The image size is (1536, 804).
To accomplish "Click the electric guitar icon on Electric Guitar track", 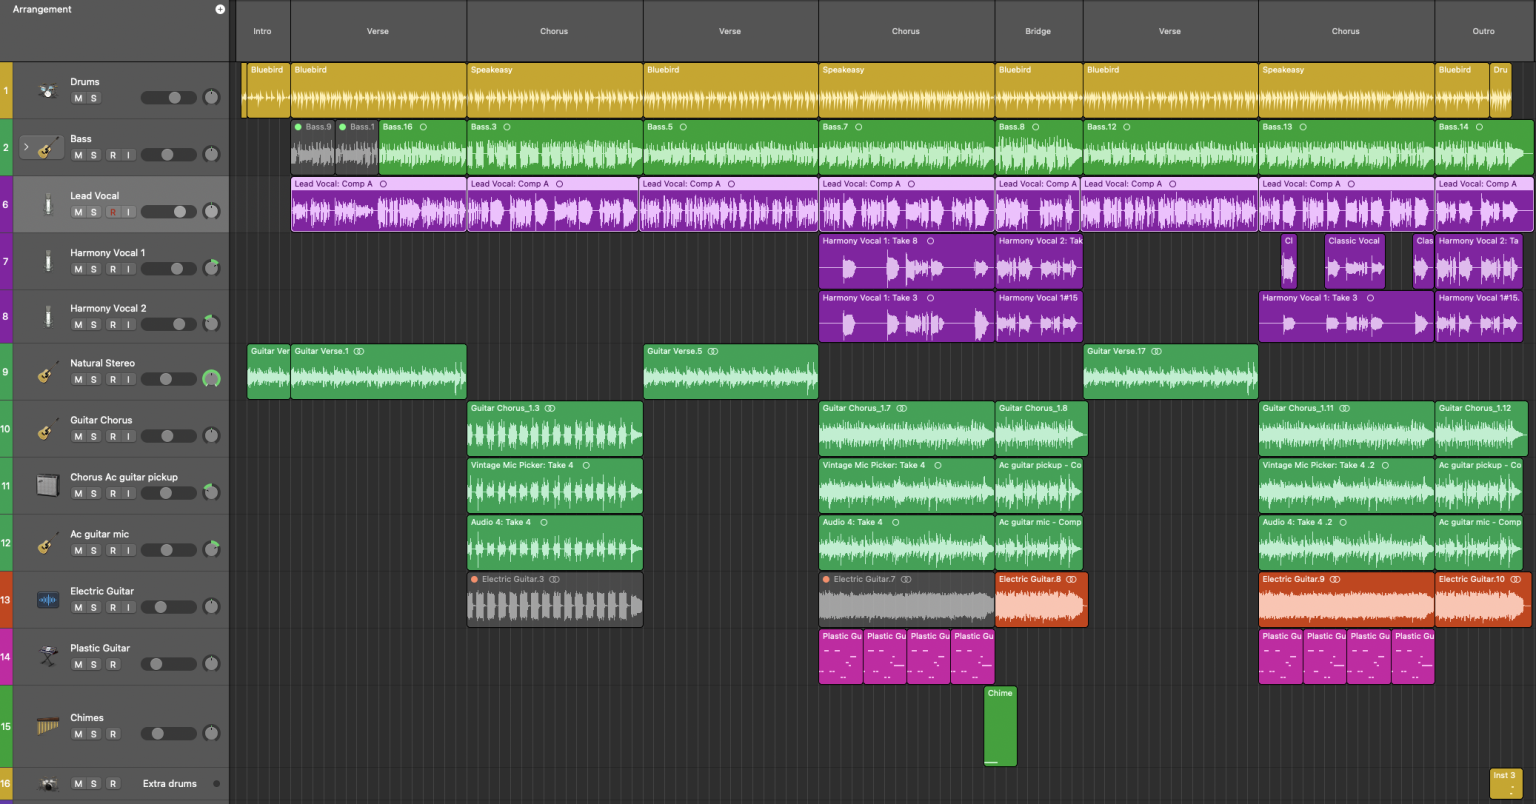I will pyautogui.click(x=46, y=600).
